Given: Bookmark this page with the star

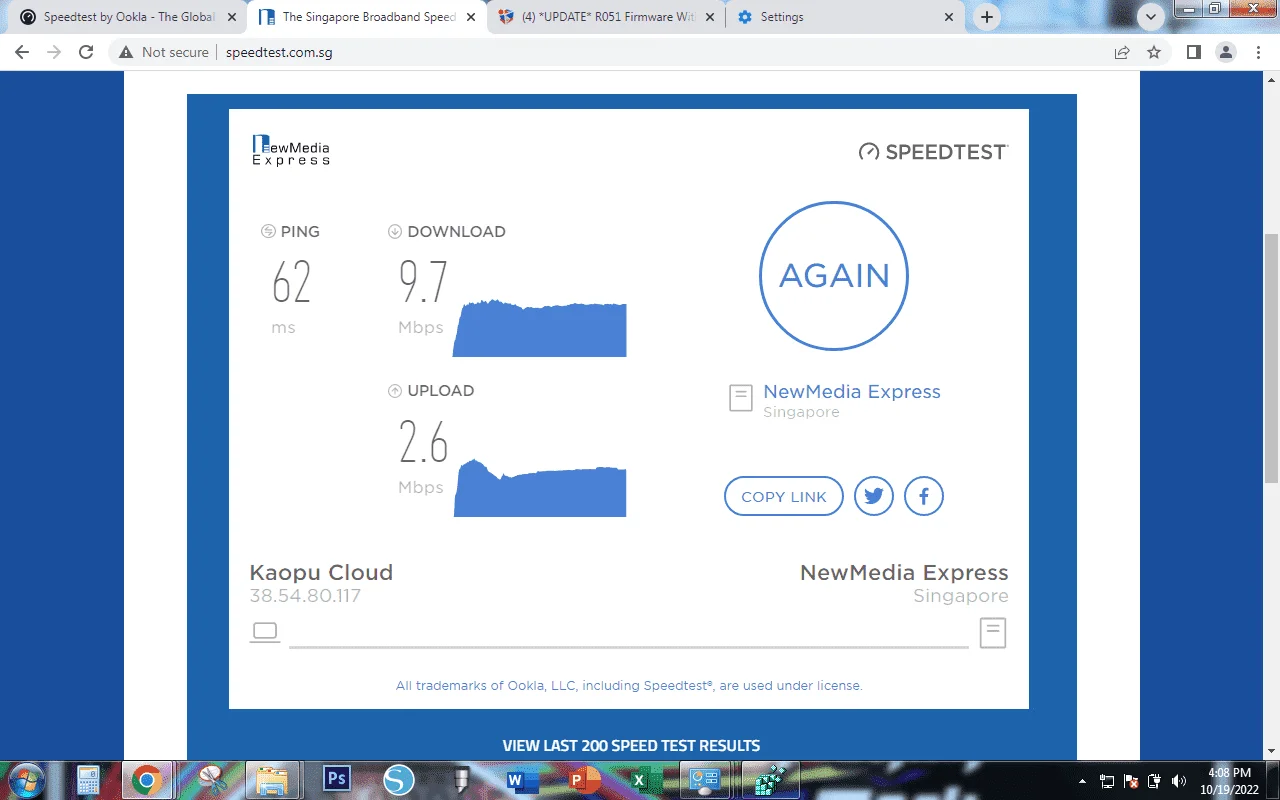Looking at the screenshot, I should pyautogui.click(x=1154, y=52).
